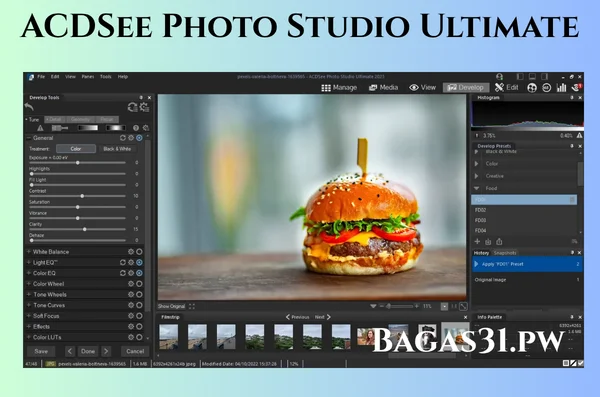Image resolution: width=600 pixels, height=397 pixels.
Task: Toggle the Color EQ enable circle
Action: pos(139,273)
